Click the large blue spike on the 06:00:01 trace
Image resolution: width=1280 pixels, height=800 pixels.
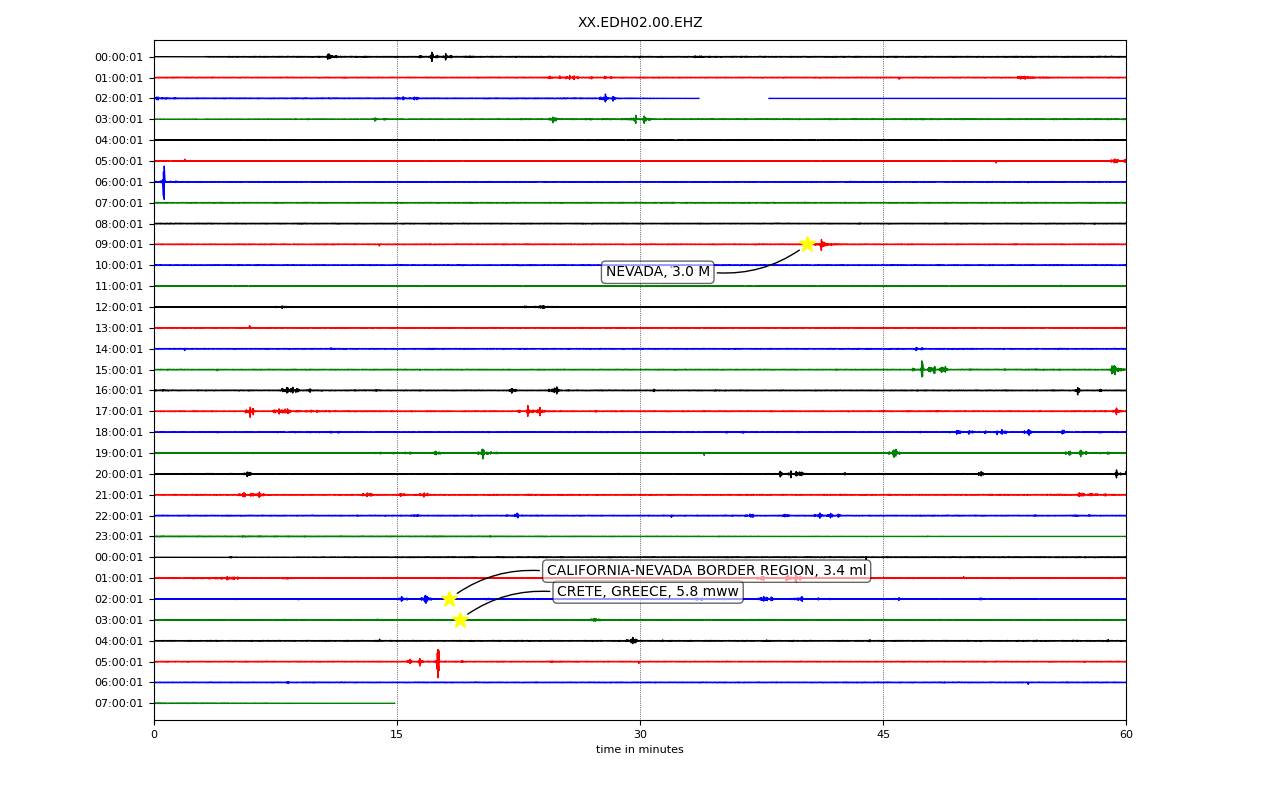click(x=164, y=182)
